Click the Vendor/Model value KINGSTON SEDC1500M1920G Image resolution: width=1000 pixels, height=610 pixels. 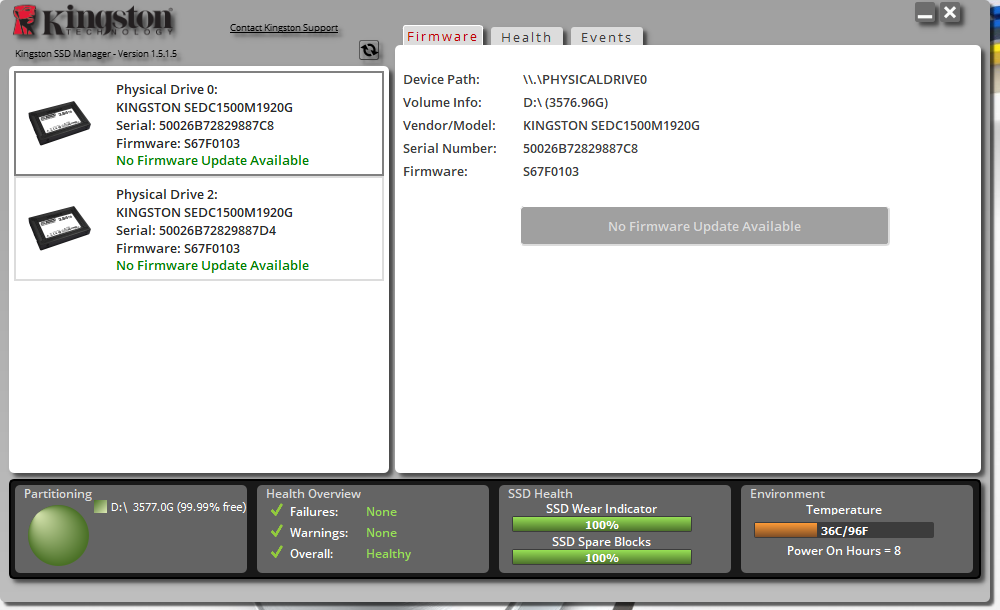[x=611, y=126]
